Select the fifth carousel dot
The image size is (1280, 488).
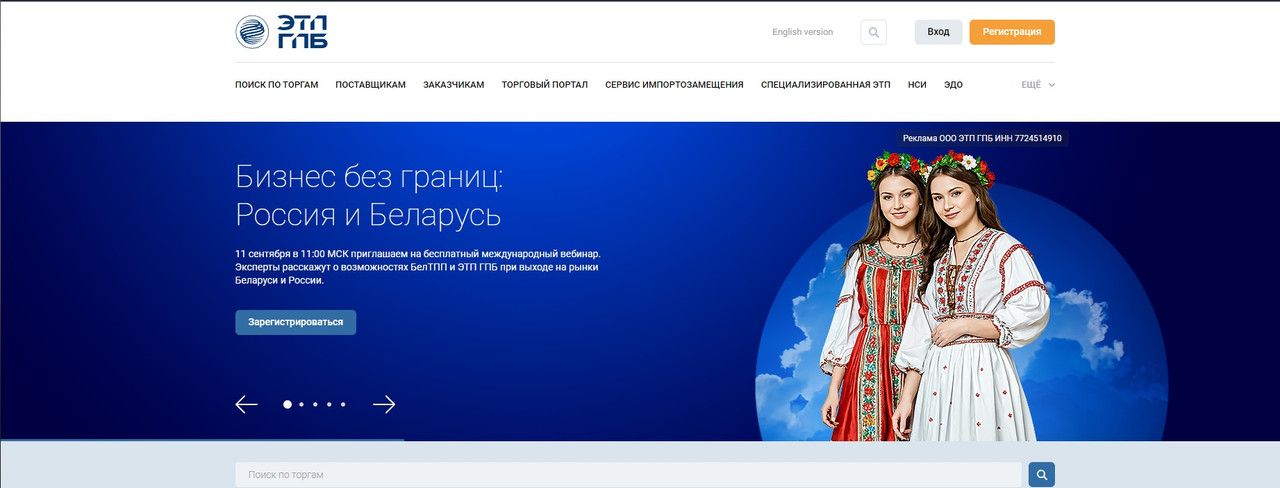tap(343, 404)
